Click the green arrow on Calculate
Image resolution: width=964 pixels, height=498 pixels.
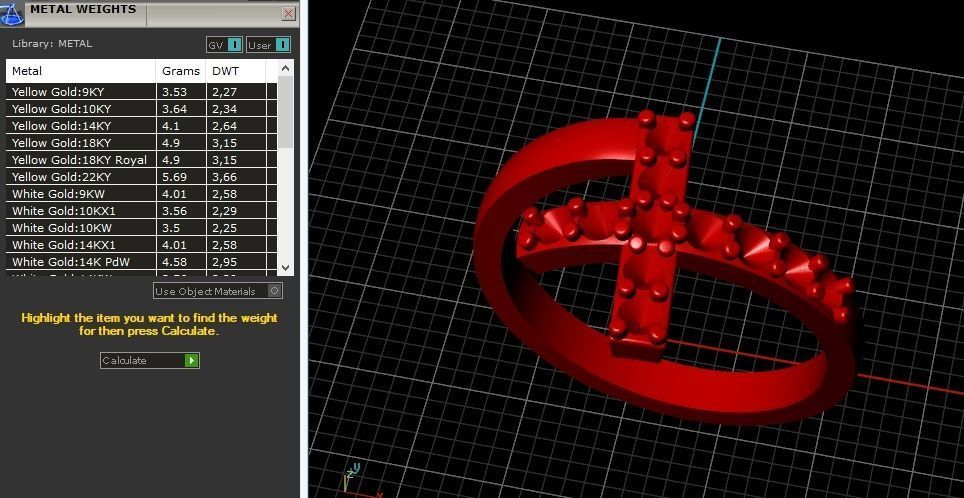coord(192,360)
